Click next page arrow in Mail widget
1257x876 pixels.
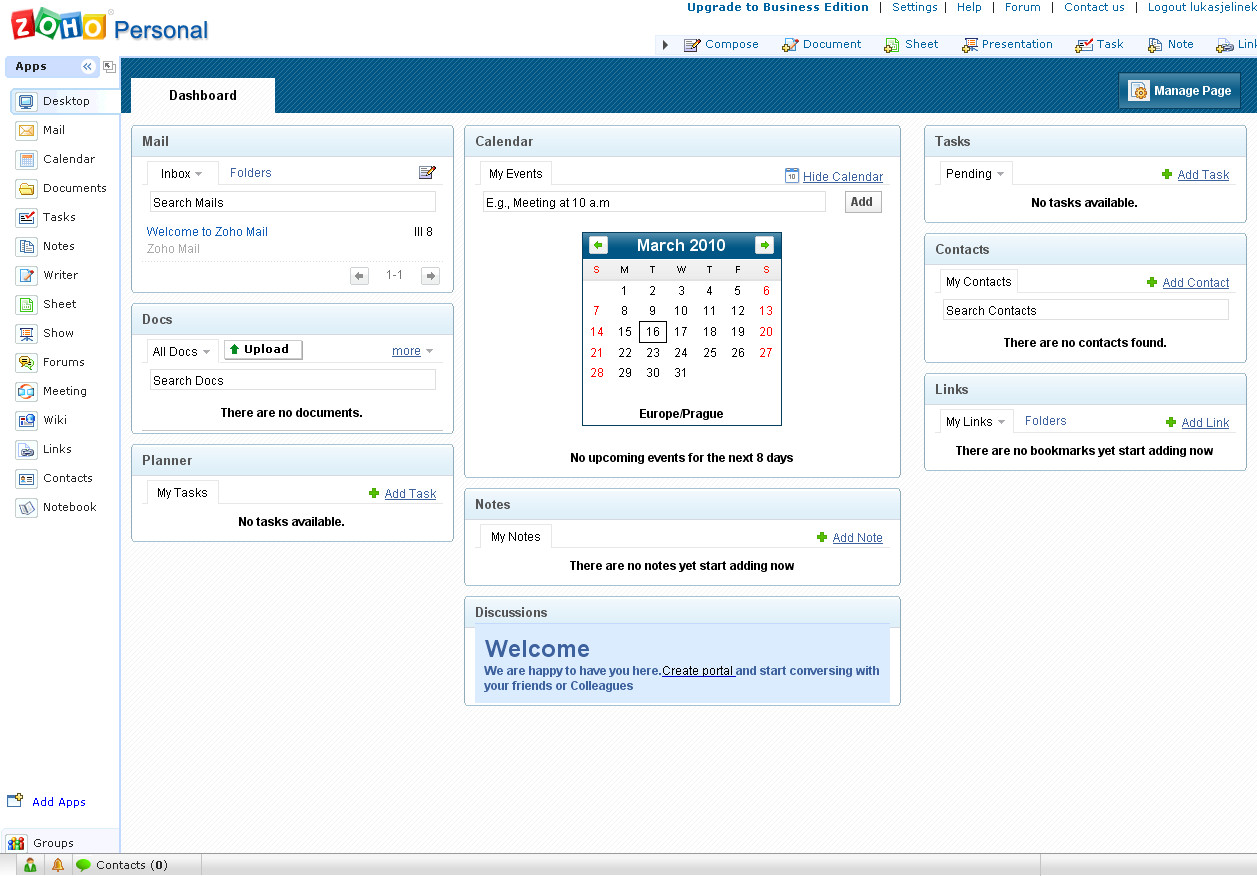click(430, 276)
